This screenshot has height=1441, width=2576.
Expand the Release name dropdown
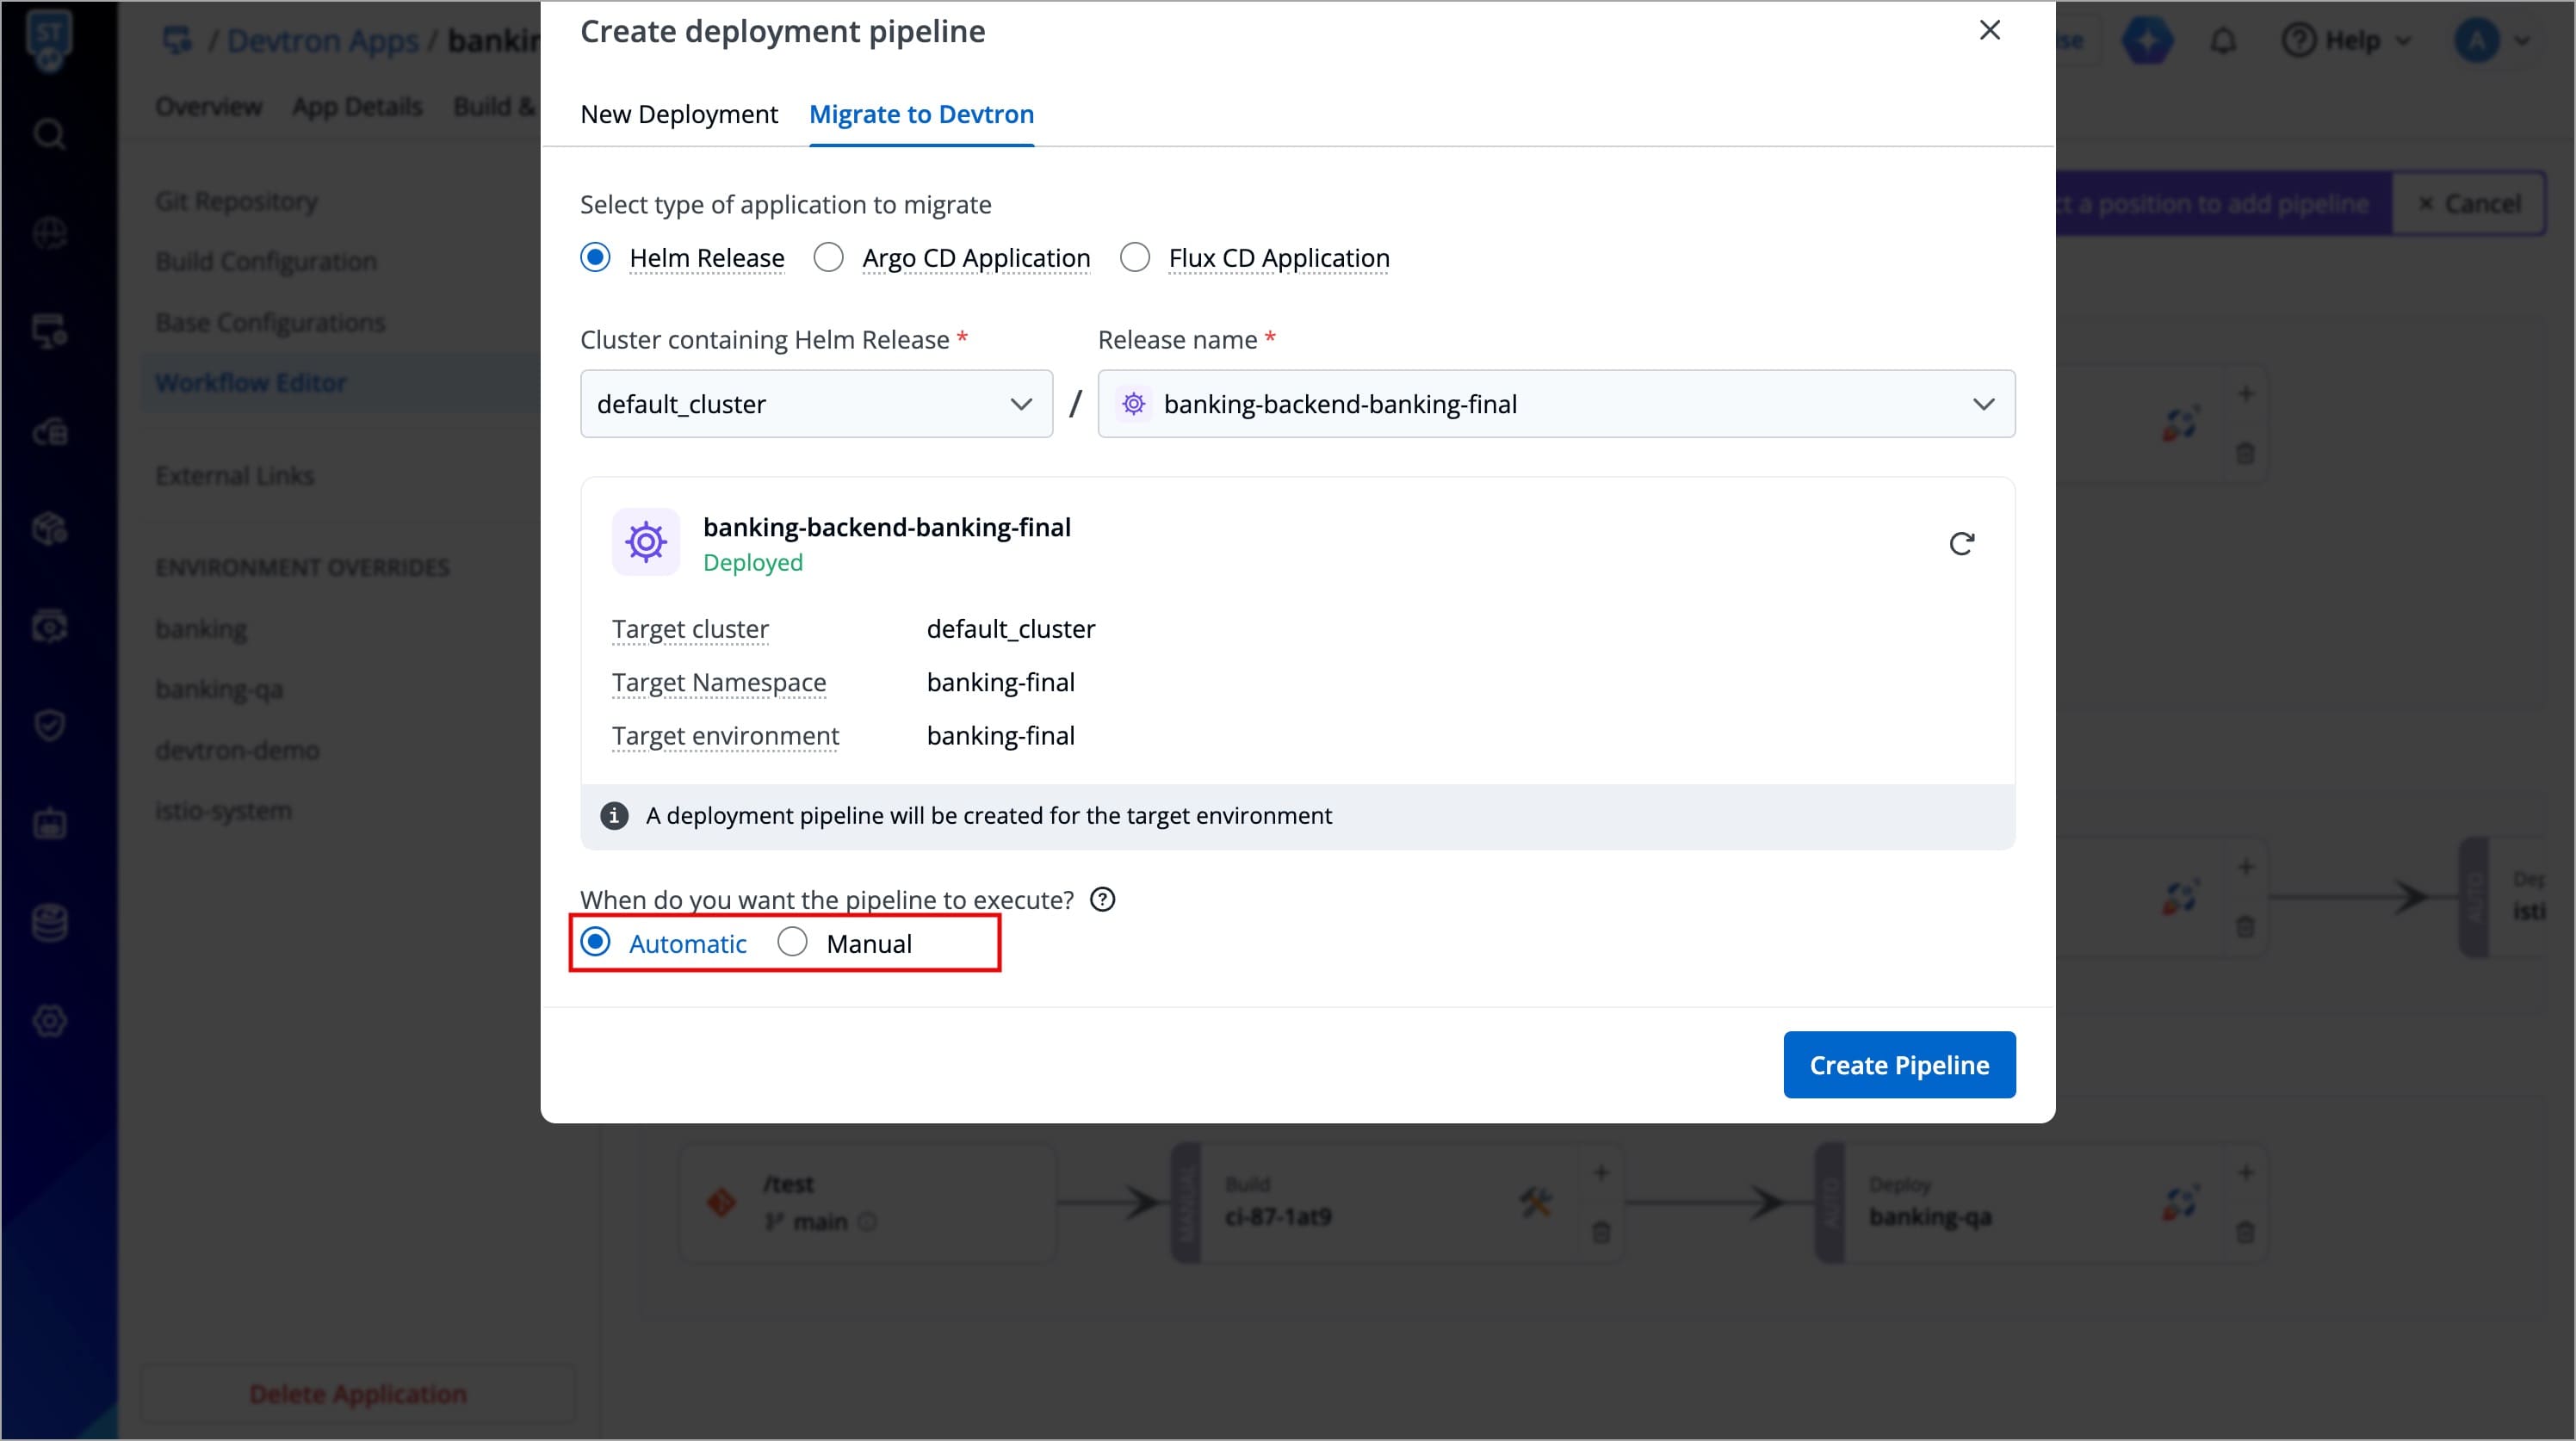pos(1555,404)
